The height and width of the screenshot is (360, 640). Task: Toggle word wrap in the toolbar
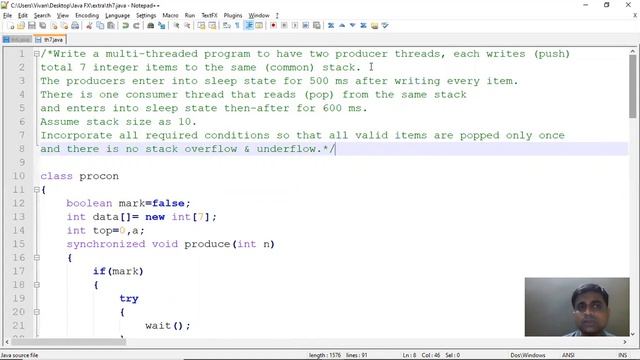click(227, 26)
